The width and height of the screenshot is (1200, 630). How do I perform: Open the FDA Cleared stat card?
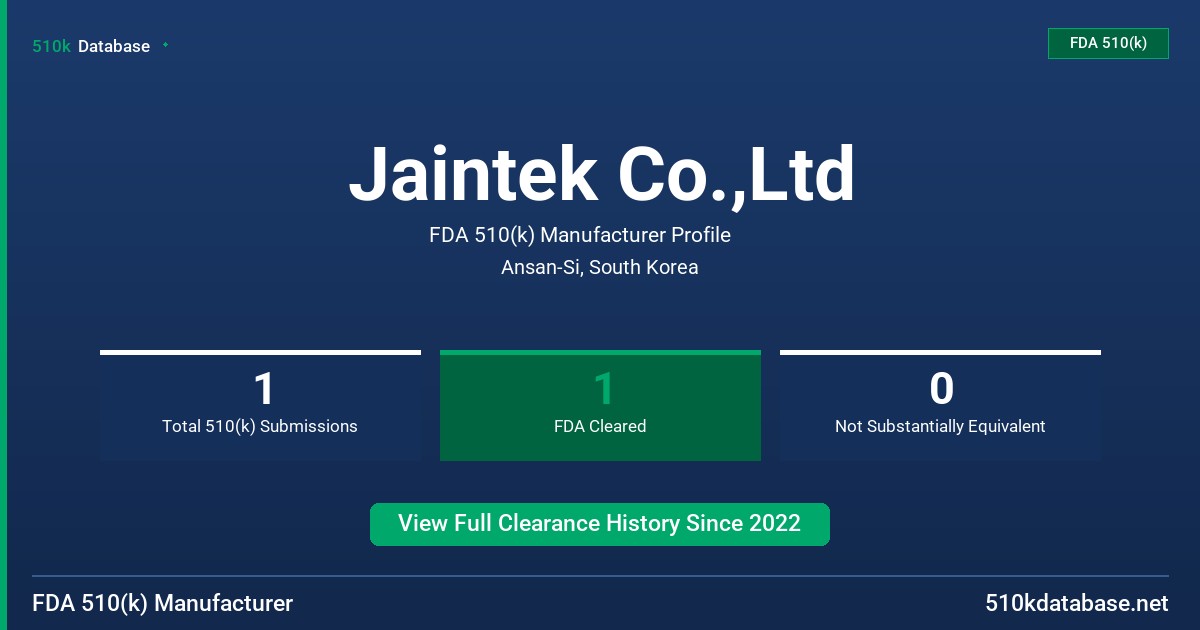click(x=600, y=405)
